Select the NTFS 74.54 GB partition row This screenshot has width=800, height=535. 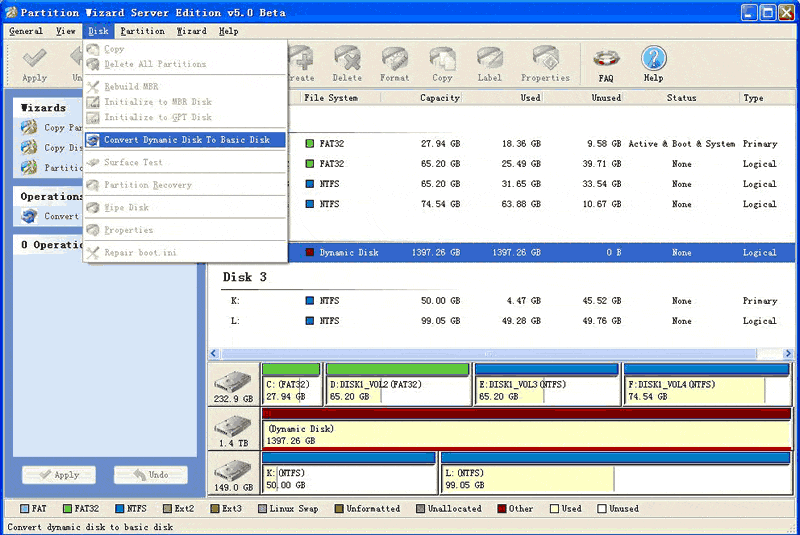pyautogui.click(x=541, y=204)
